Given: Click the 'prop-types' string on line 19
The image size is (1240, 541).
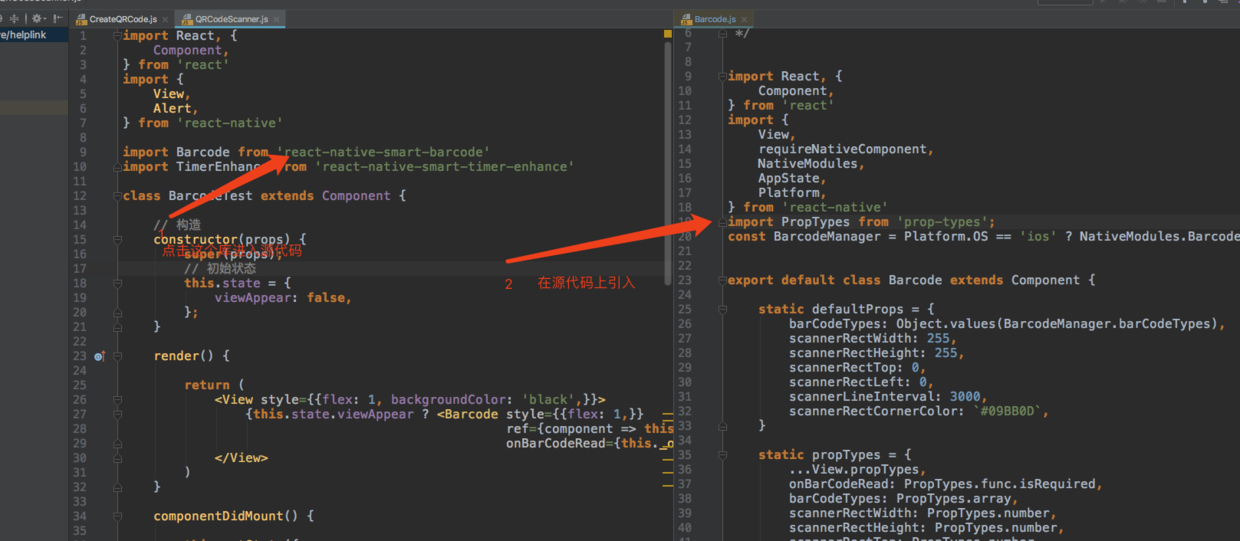Looking at the screenshot, I should tap(942, 222).
